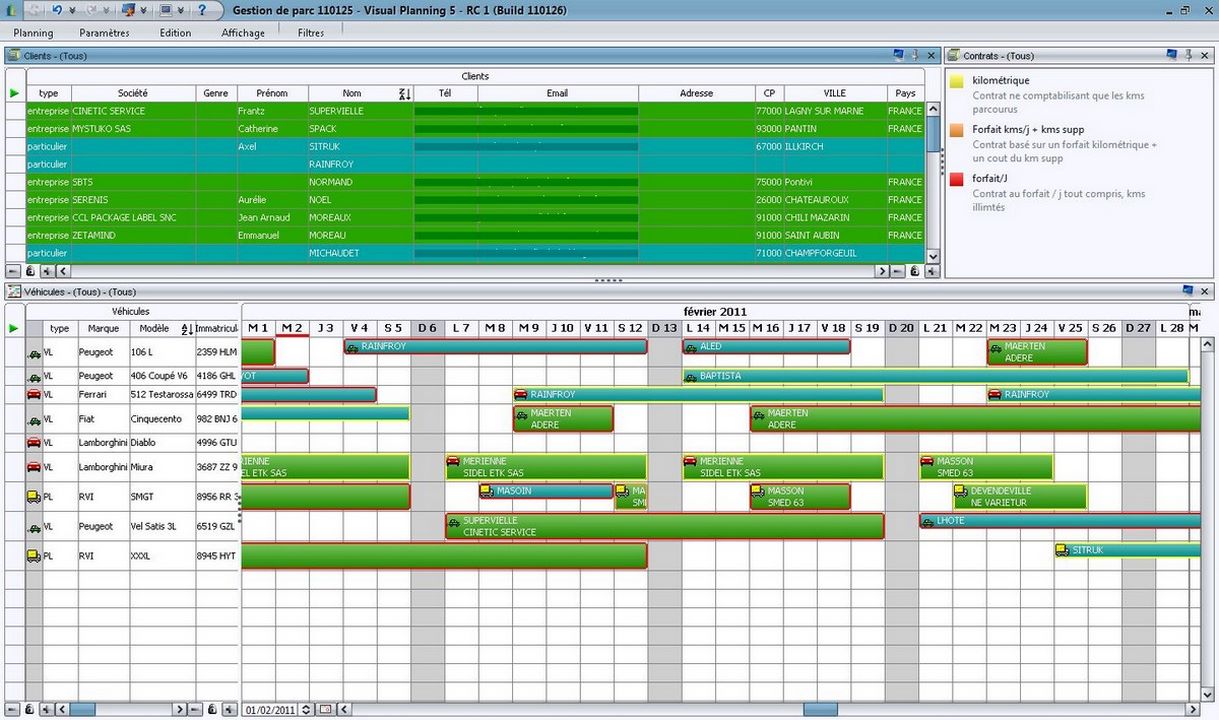Screen dimensions: 1219x720
Task: Click the blue window icon in Clients panel header
Action: tap(898, 55)
